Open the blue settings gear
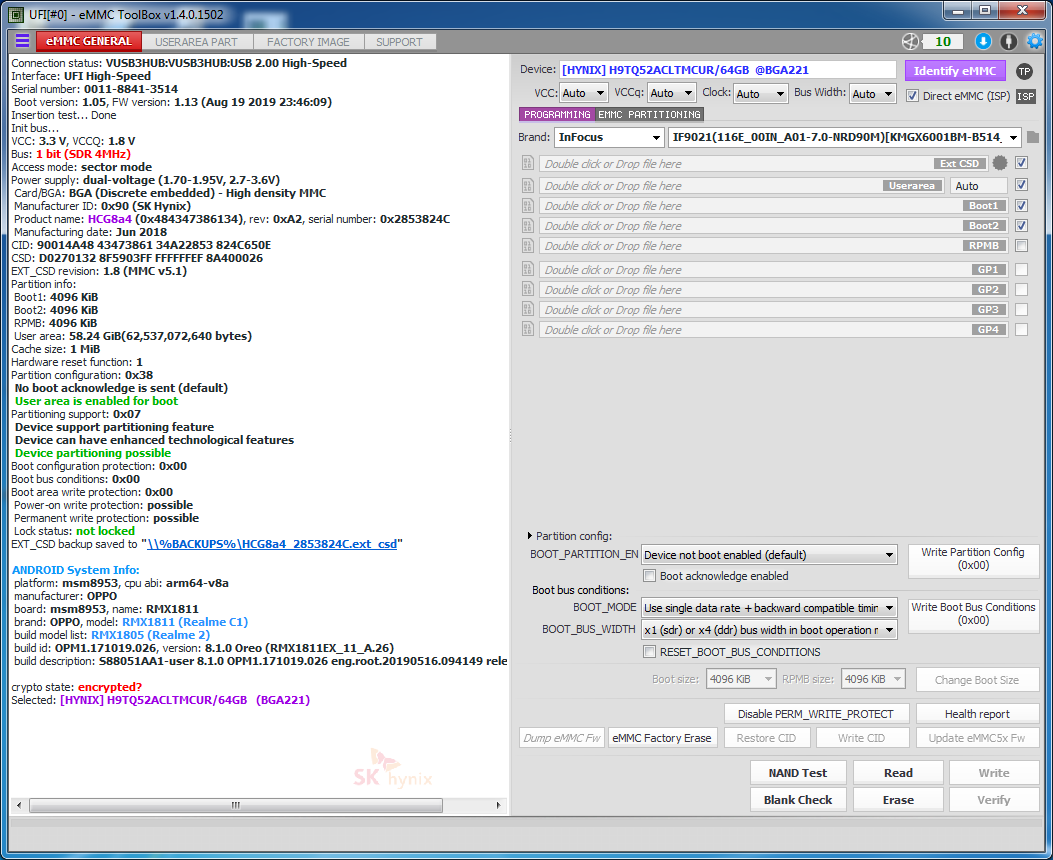This screenshot has width=1053, height=860. (x=1035, y=42)
